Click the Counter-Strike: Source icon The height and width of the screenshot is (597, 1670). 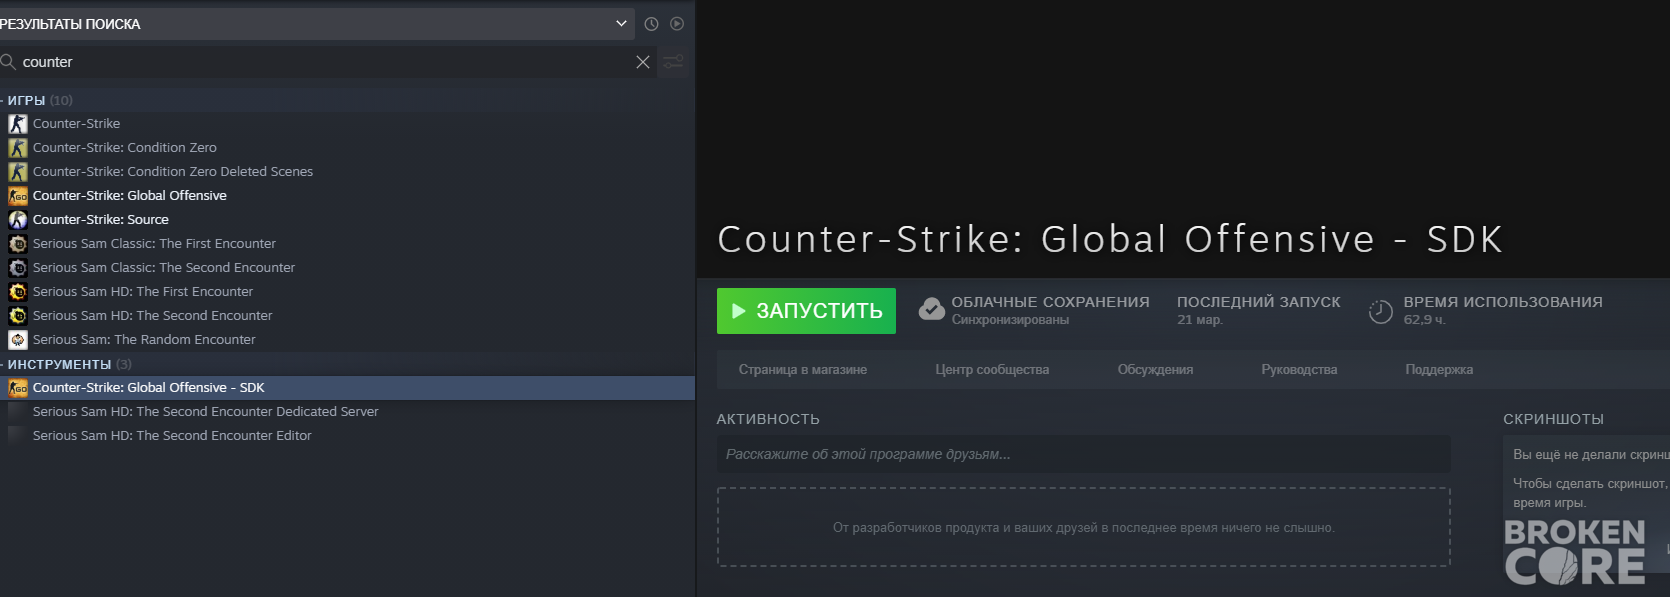point(18,220)
